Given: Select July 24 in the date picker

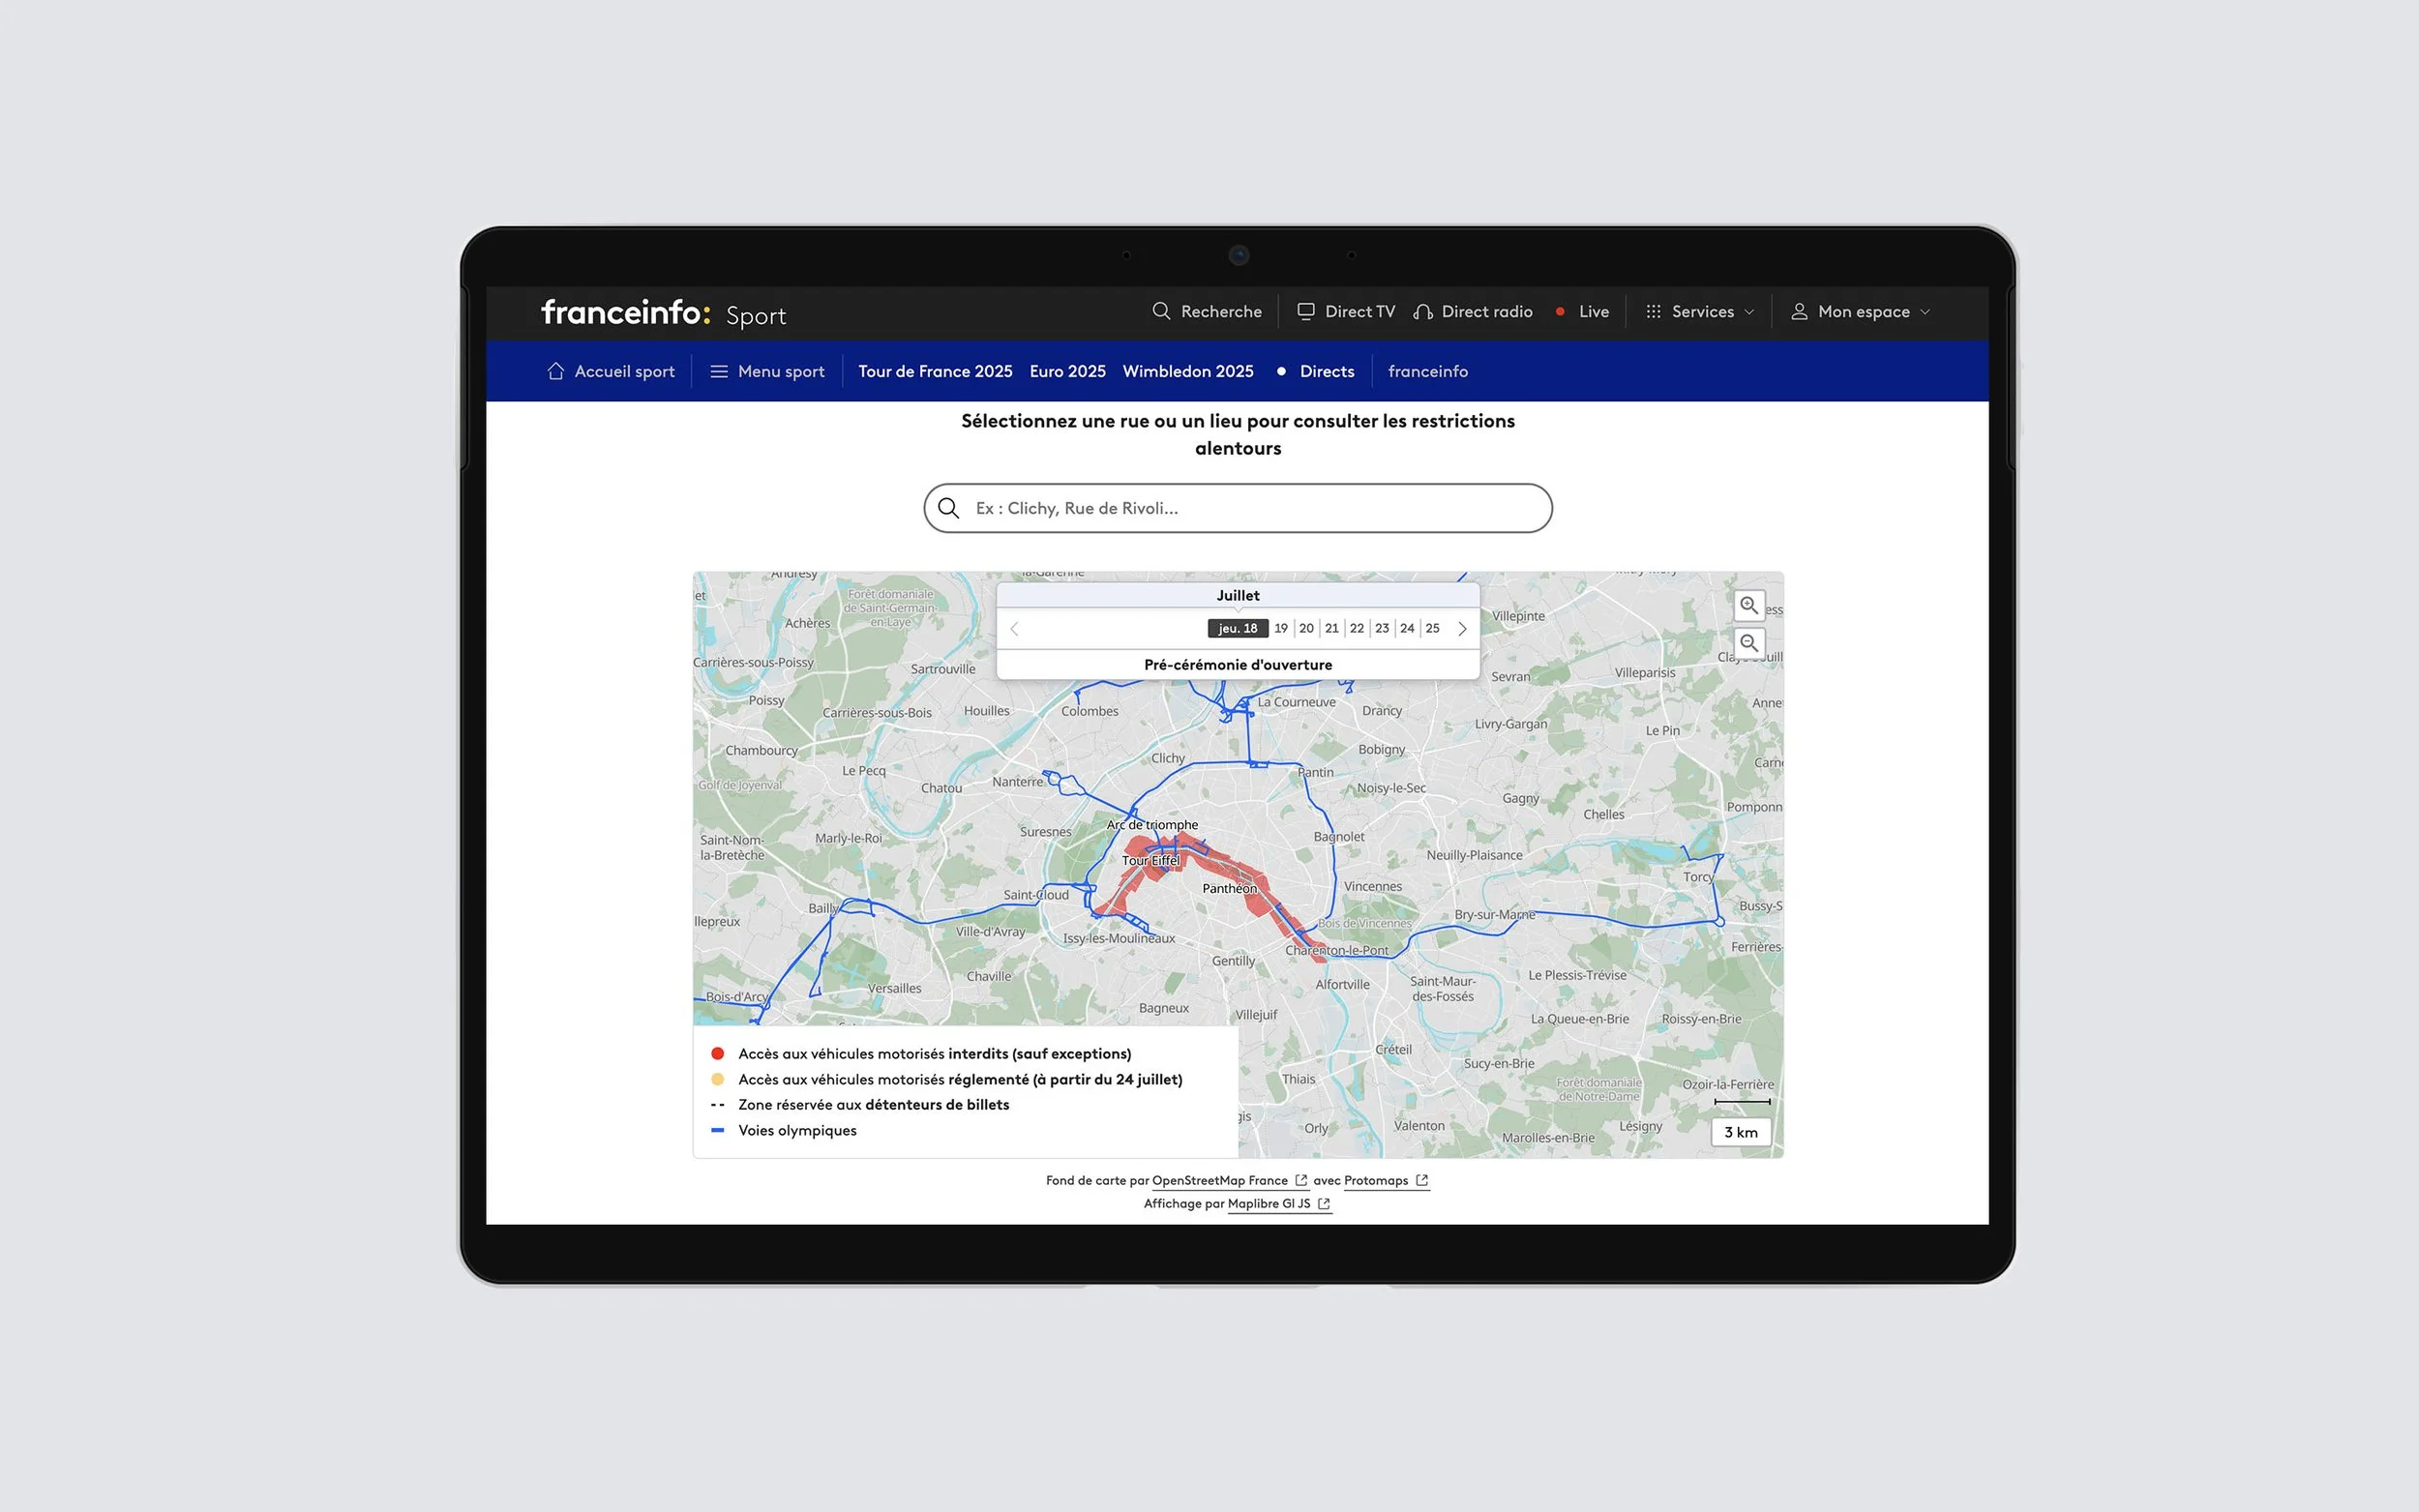Looking at the screenshot, I should coord(1407,628).
